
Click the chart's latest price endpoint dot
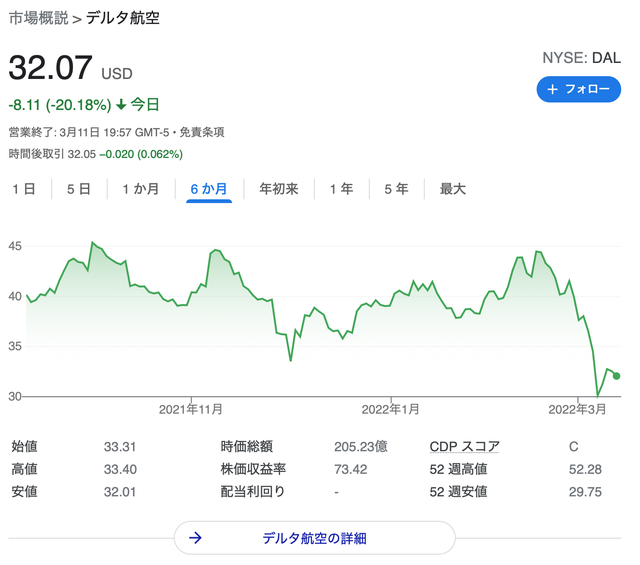click(616, 376)
